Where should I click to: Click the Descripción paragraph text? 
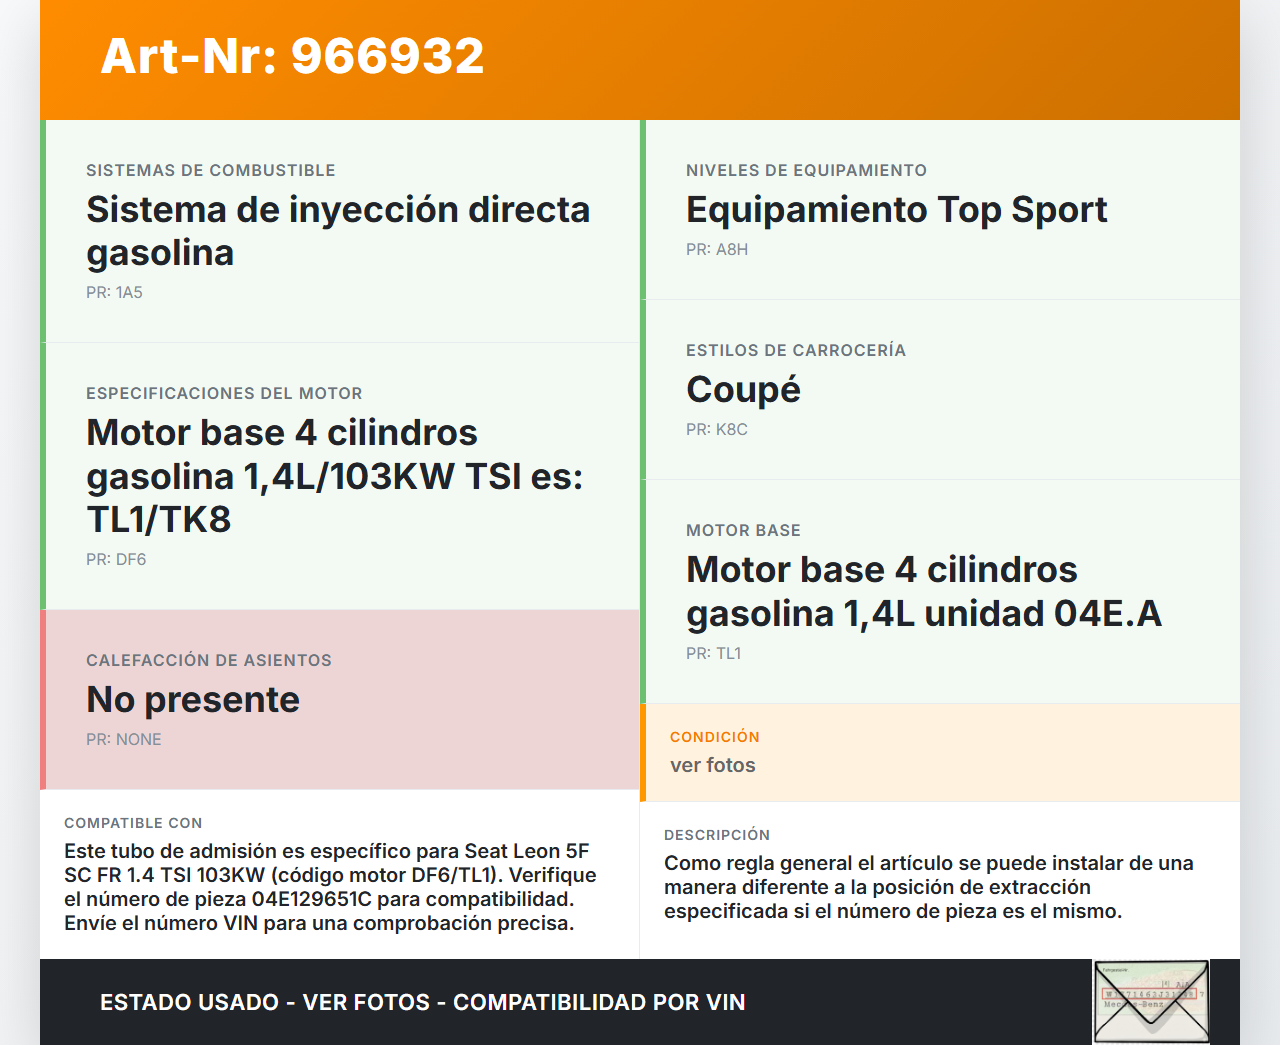[x=928, y=887]
